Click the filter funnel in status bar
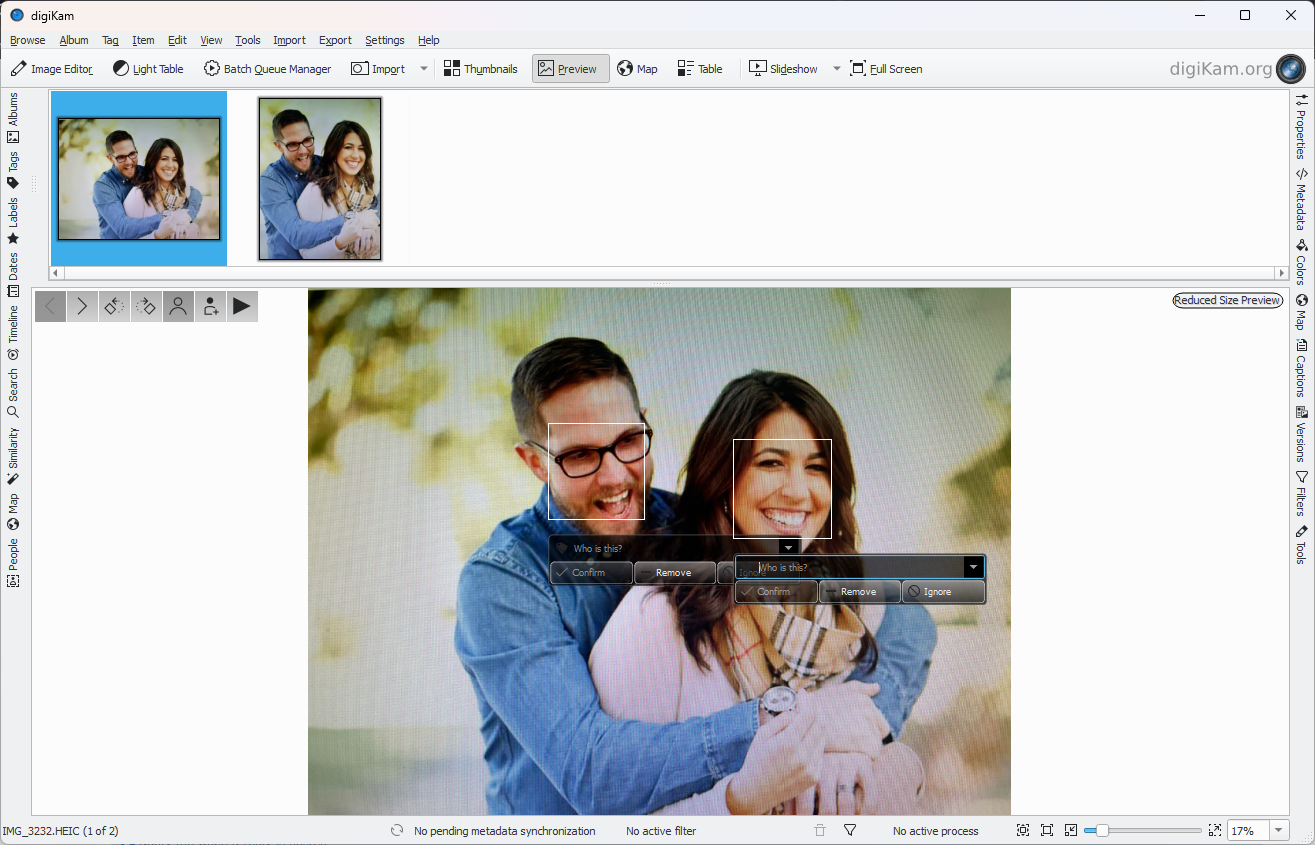1315x845 pixels. (x=850, y=830)
